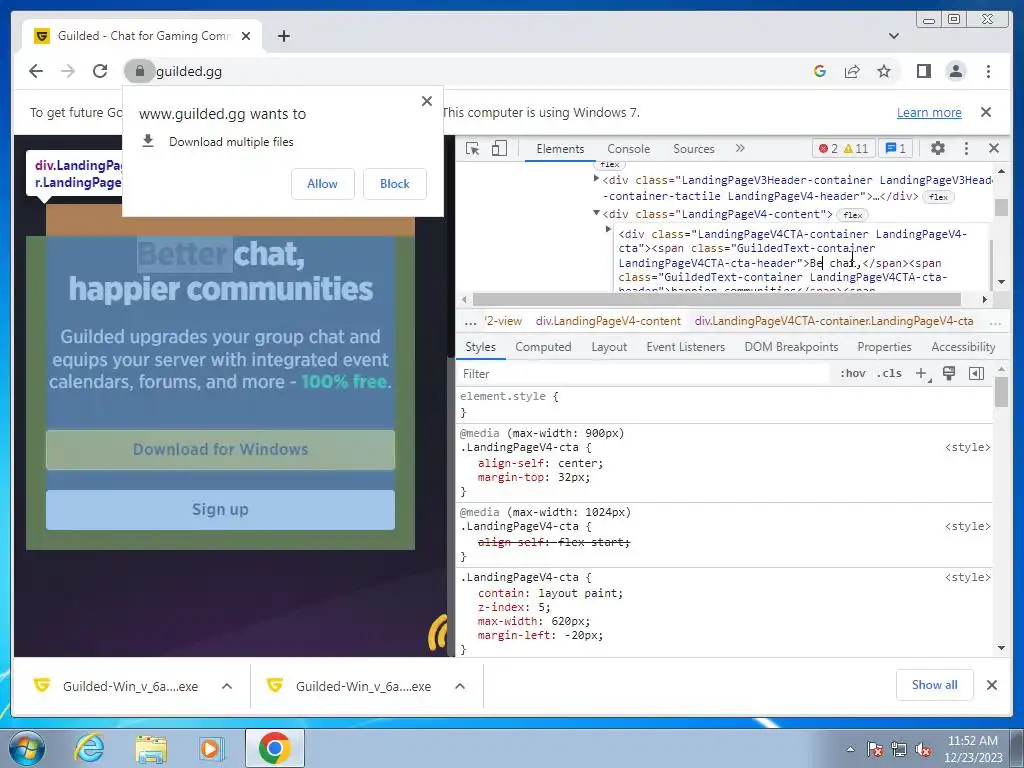Image resolution: width=1024 pixels, height=768 pixels.
Task: Open the Learn more link
Action: (929, 112)
